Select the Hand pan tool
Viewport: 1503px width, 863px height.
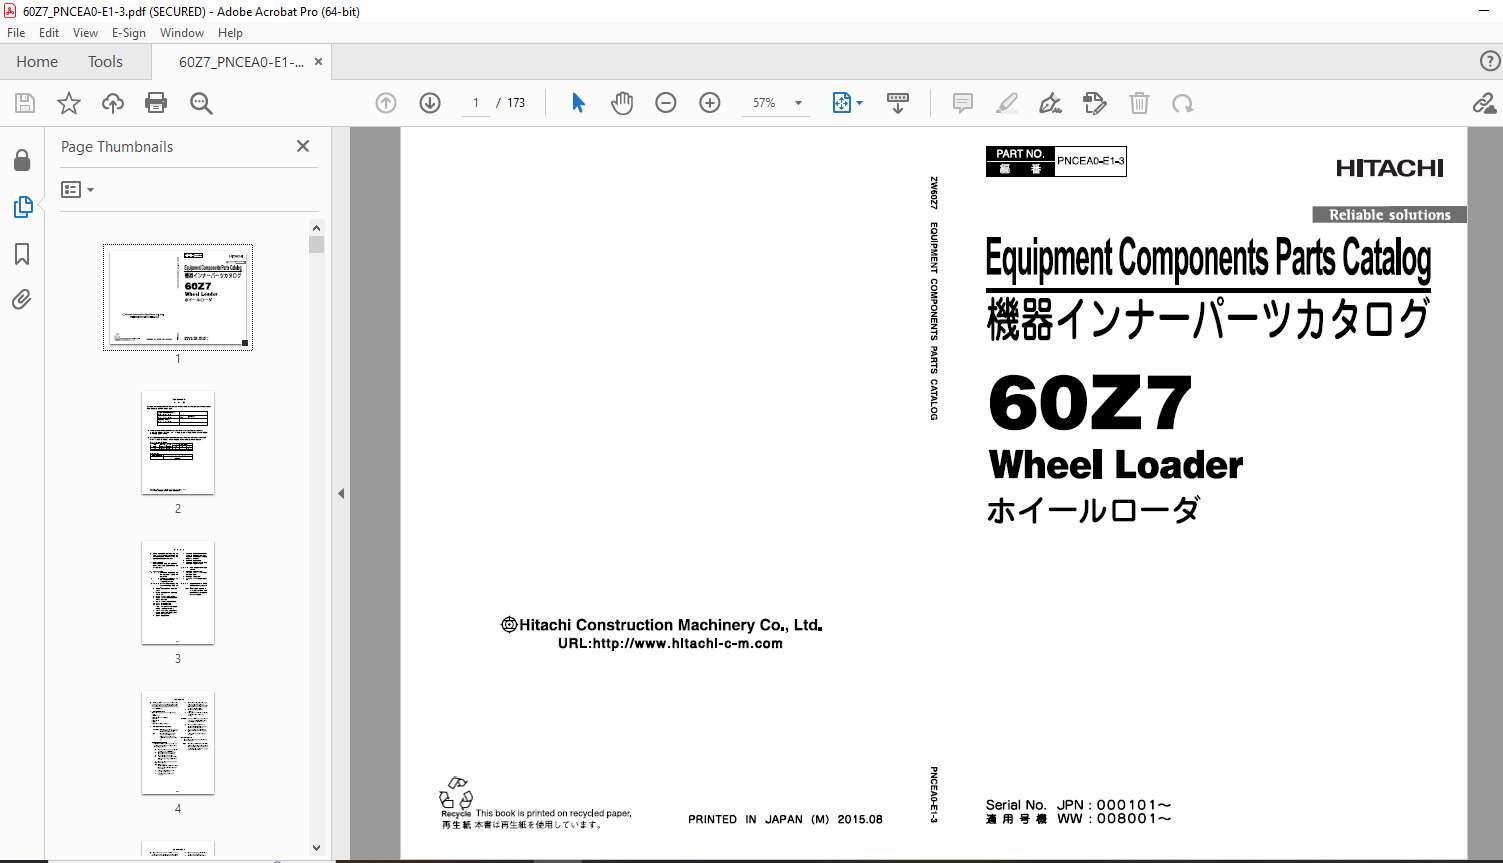(x=622, y=103)
